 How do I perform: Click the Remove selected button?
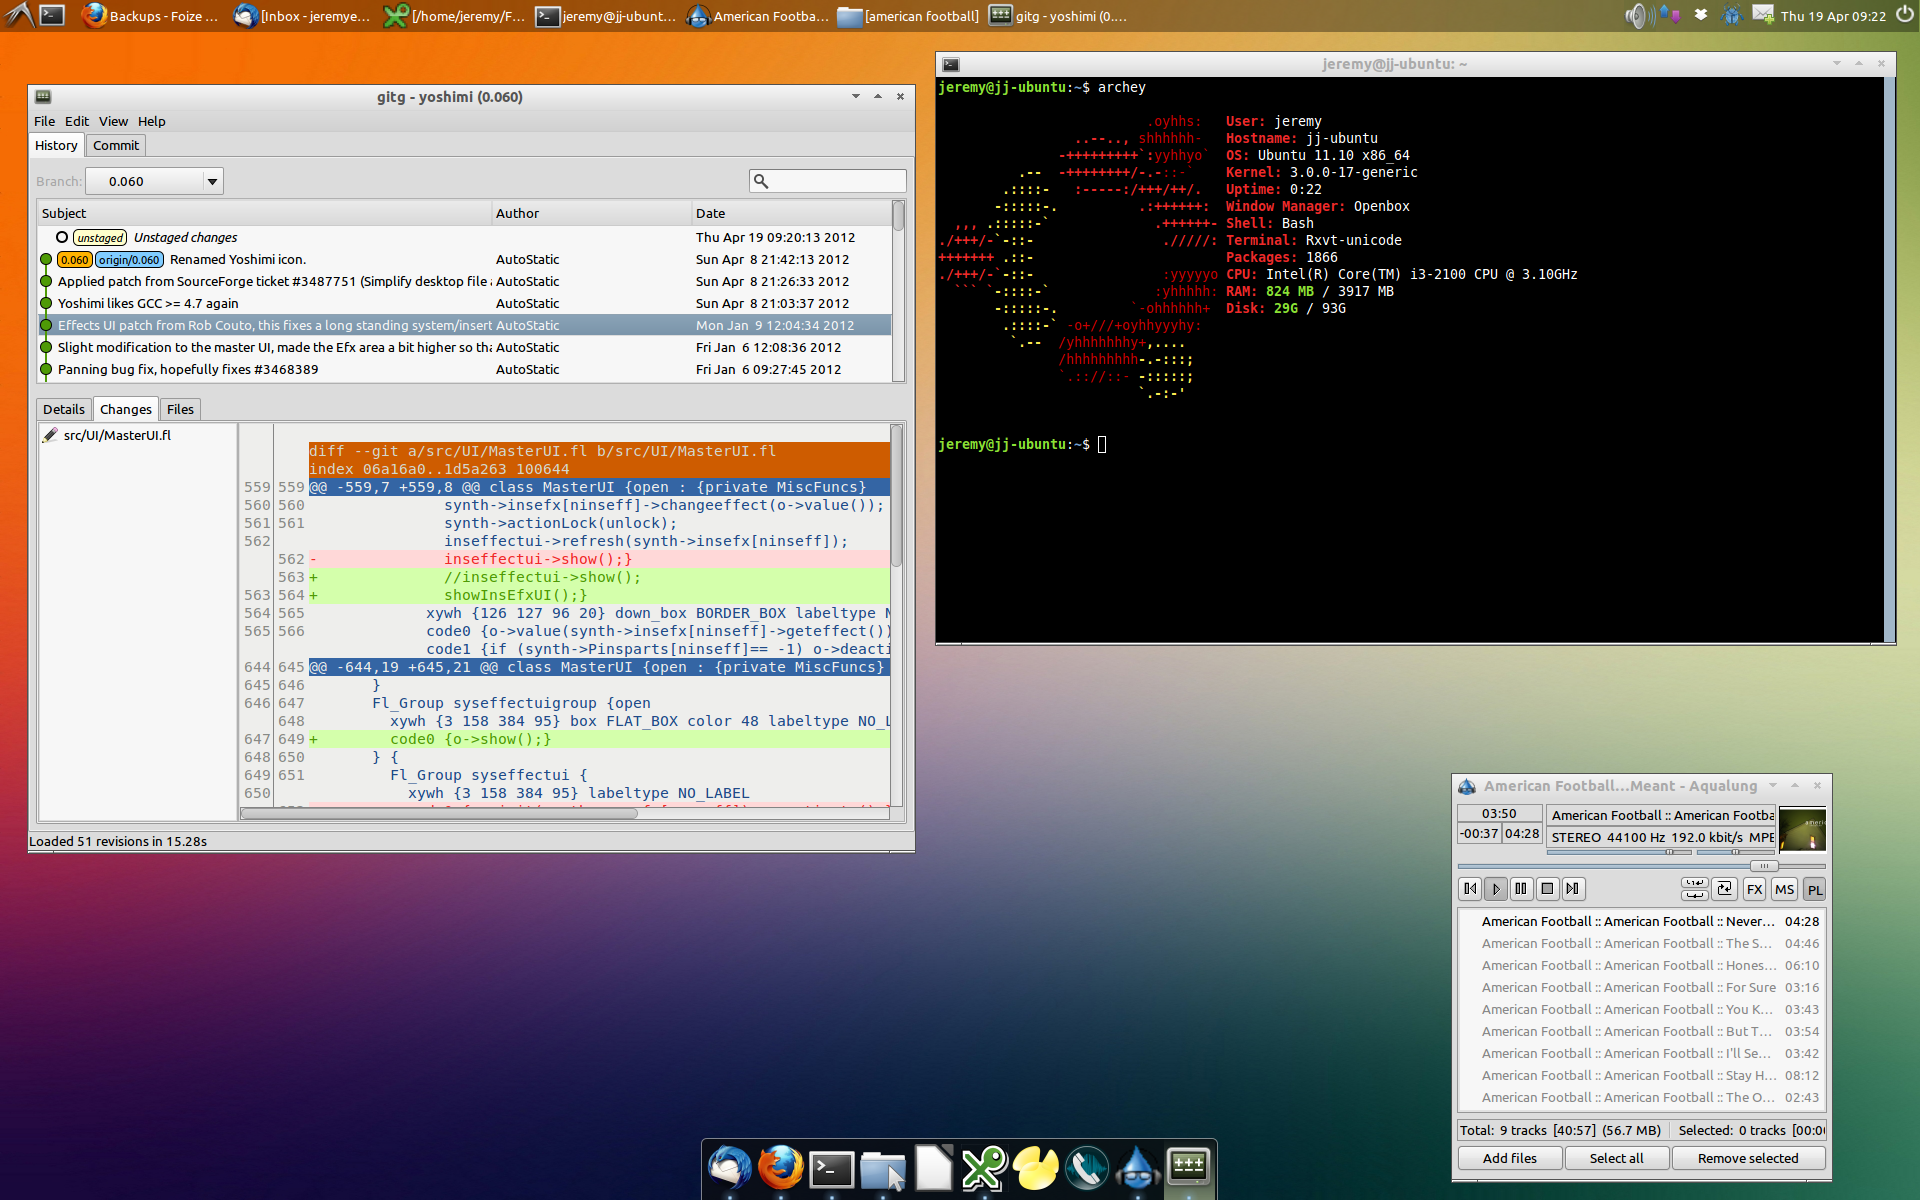(x=1747, y=1158)
